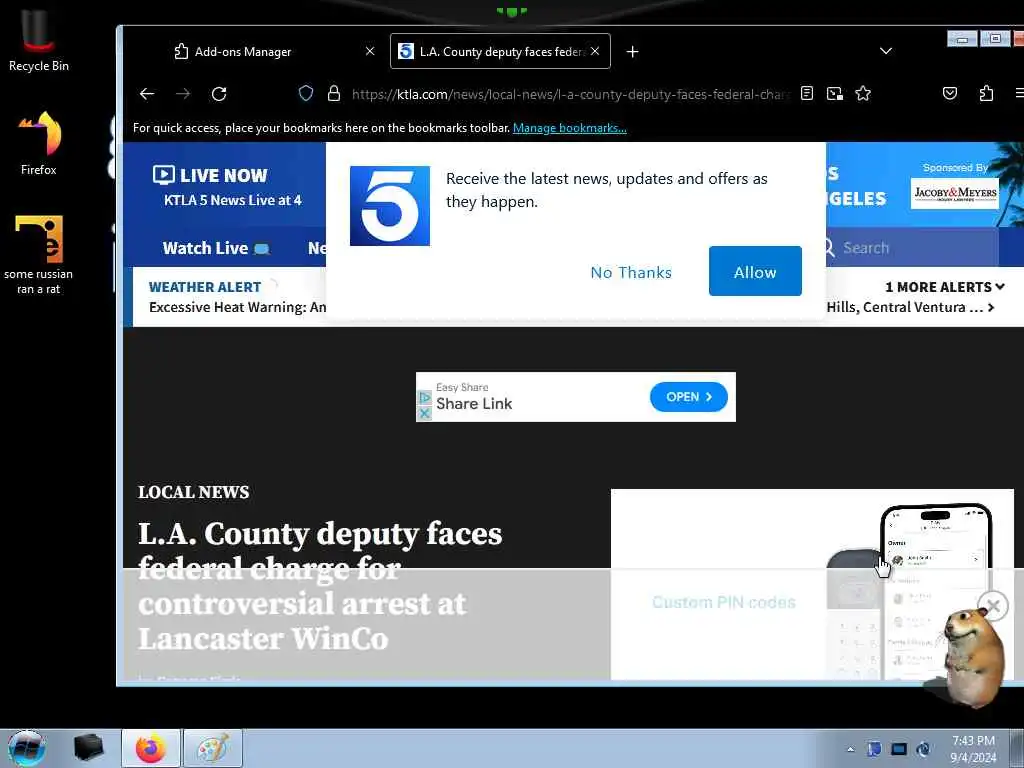Screen dimensions: 1024x768
Task: Open Watch Live in site navigation
Action: click(216, 248)
